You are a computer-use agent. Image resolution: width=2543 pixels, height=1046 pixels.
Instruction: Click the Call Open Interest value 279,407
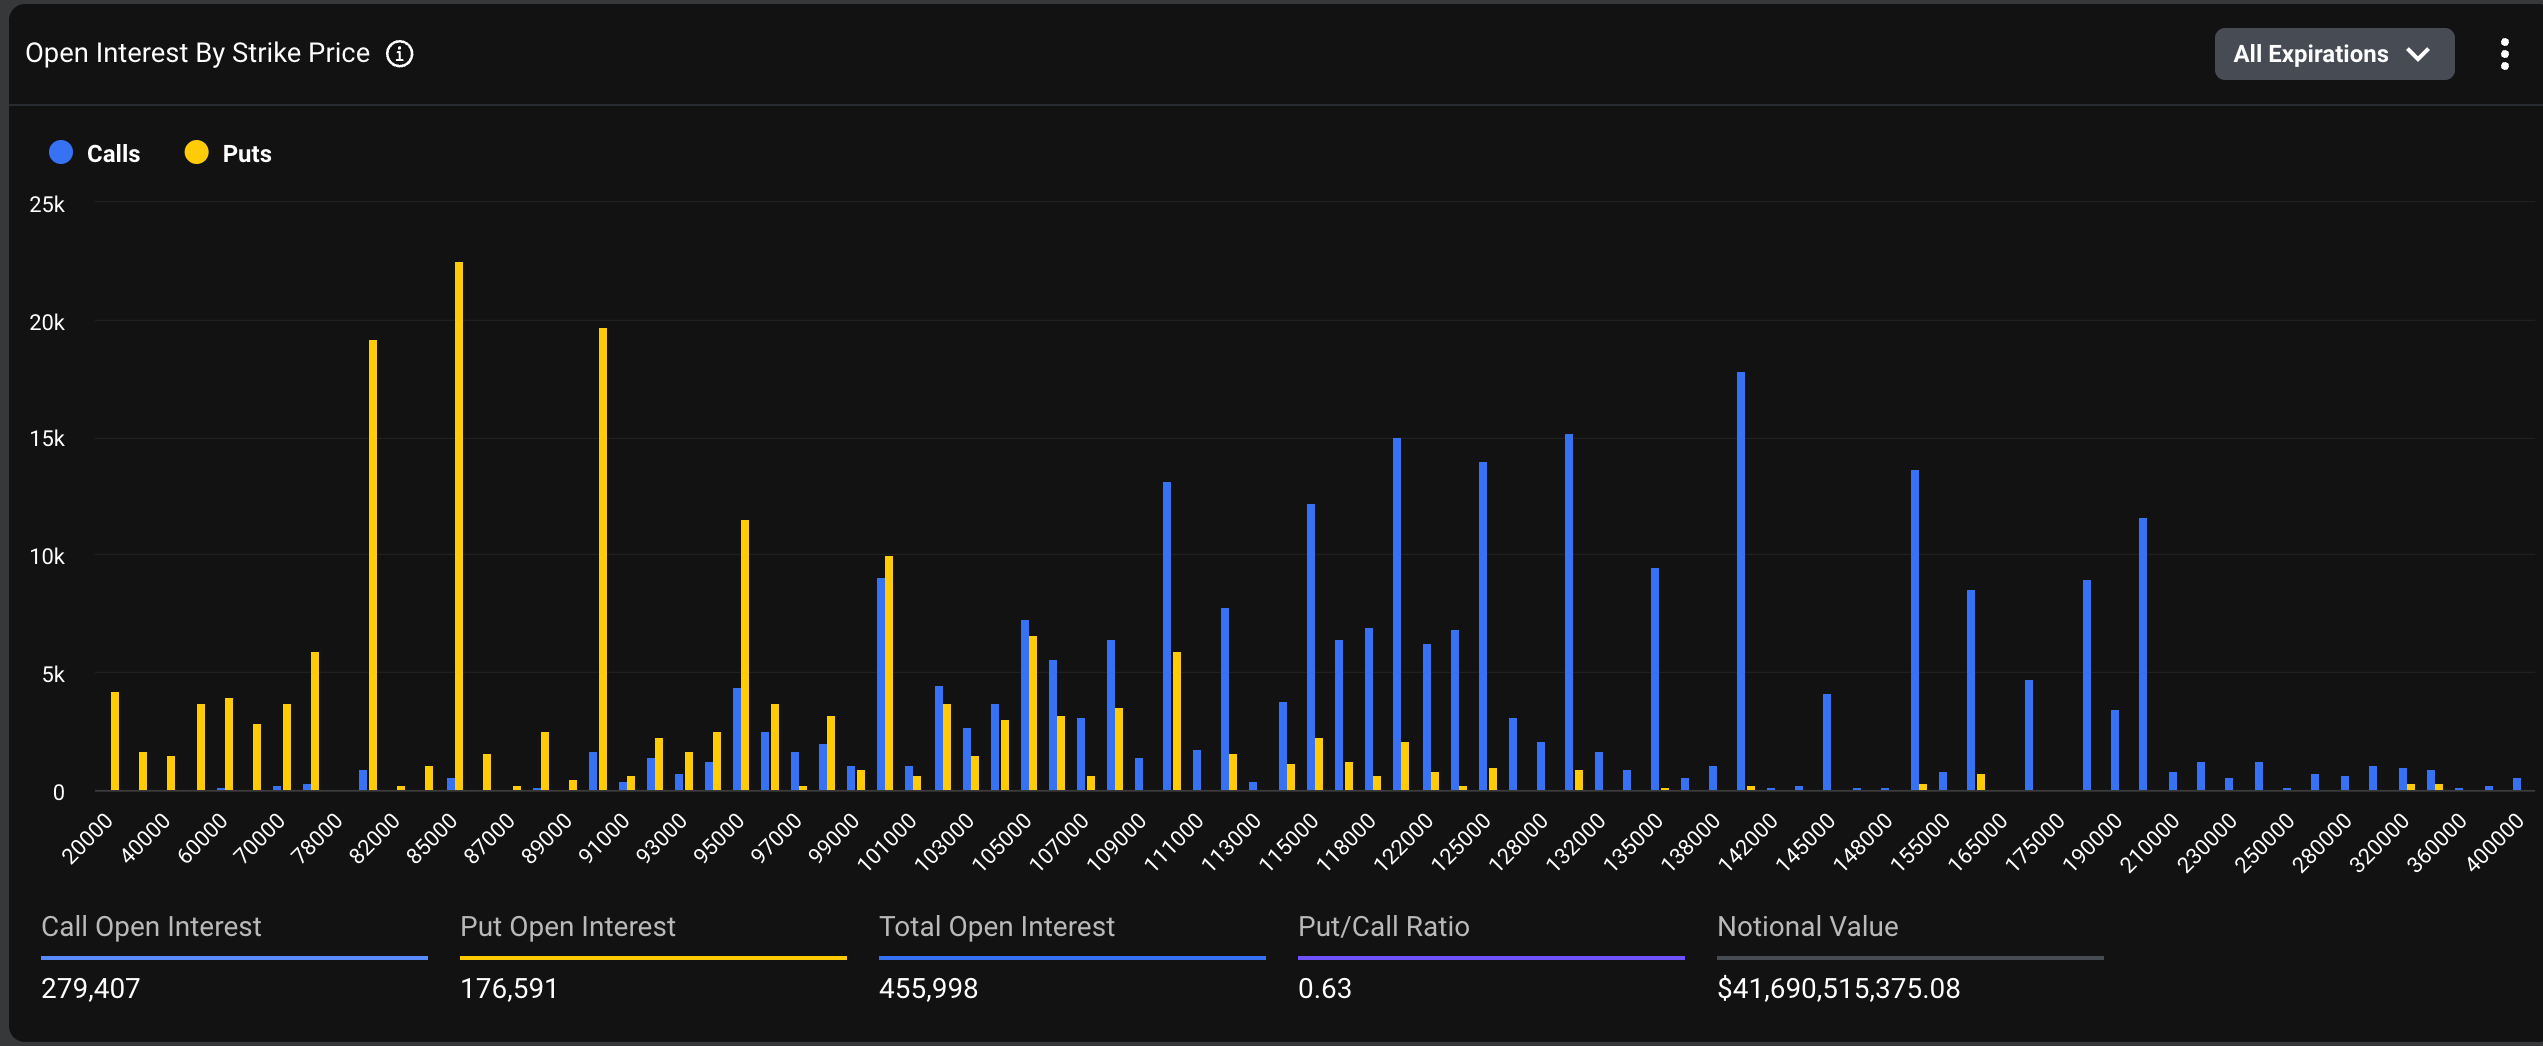(x=90, y=988)
